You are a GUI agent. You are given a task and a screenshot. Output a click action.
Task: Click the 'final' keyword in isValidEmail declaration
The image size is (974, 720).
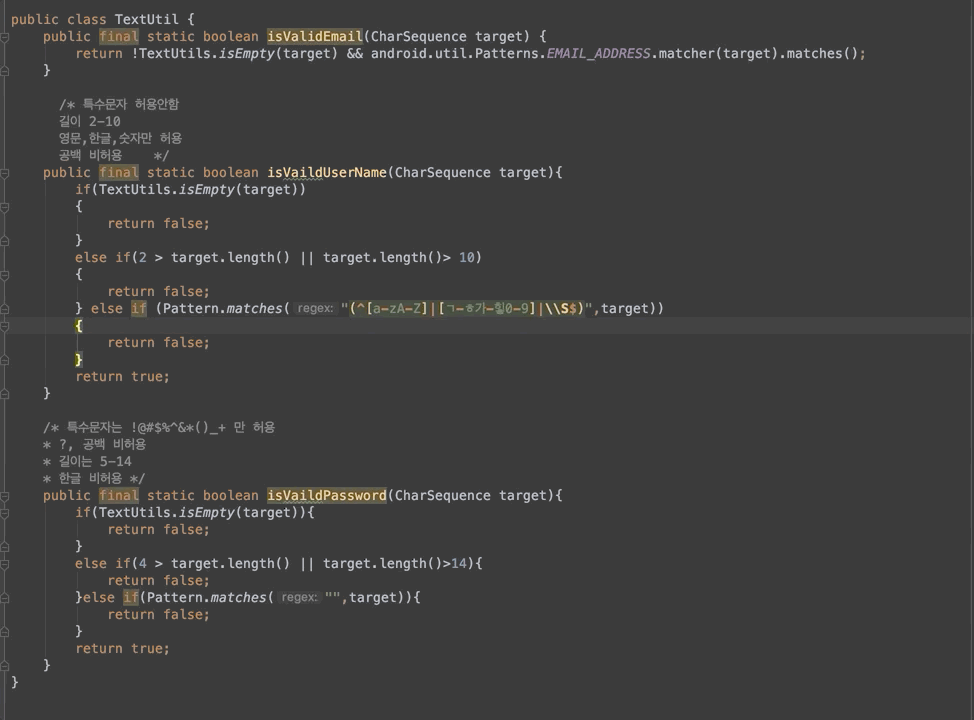click(x=119, y=37)
